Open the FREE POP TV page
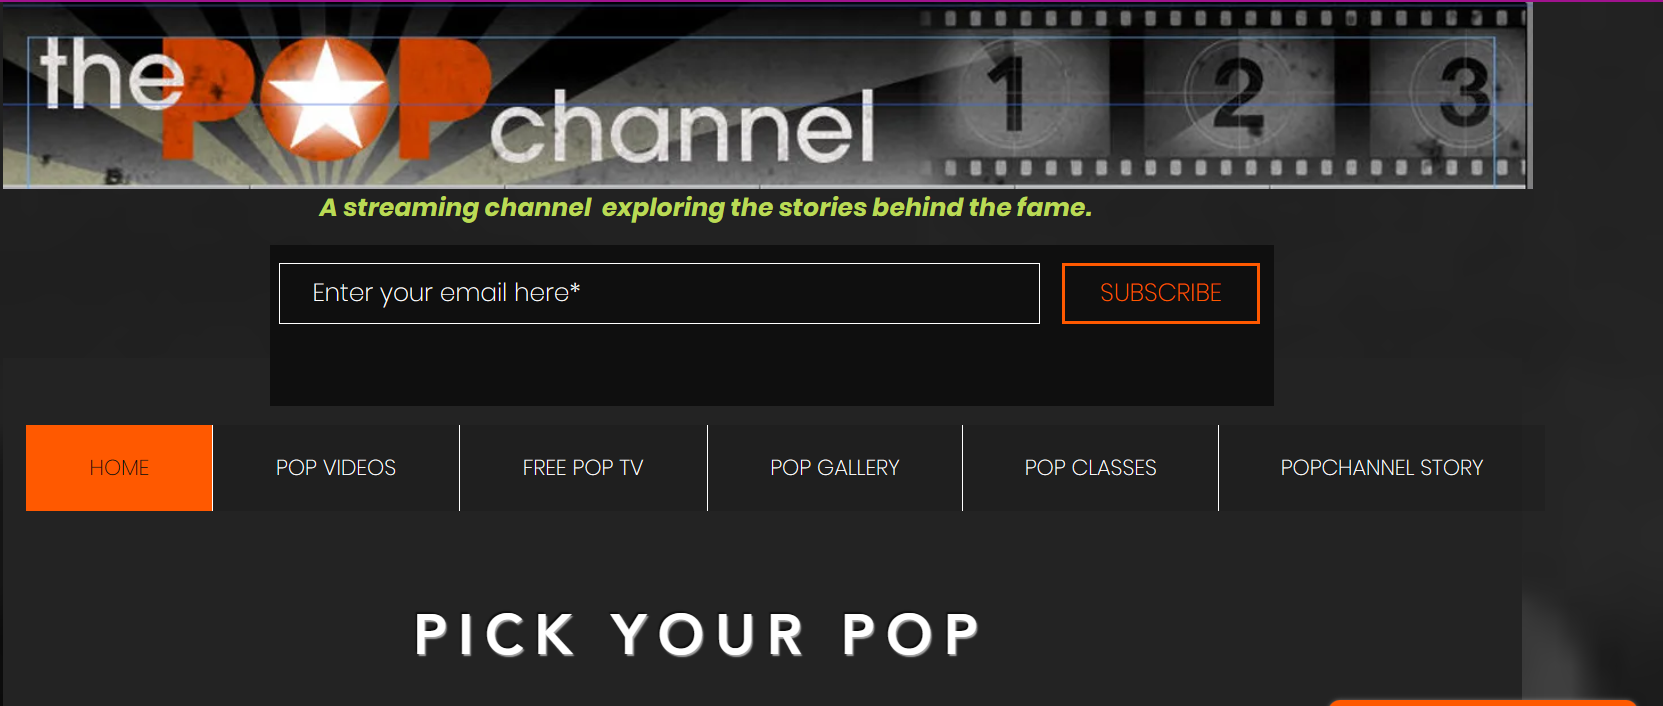 [583, 468]
